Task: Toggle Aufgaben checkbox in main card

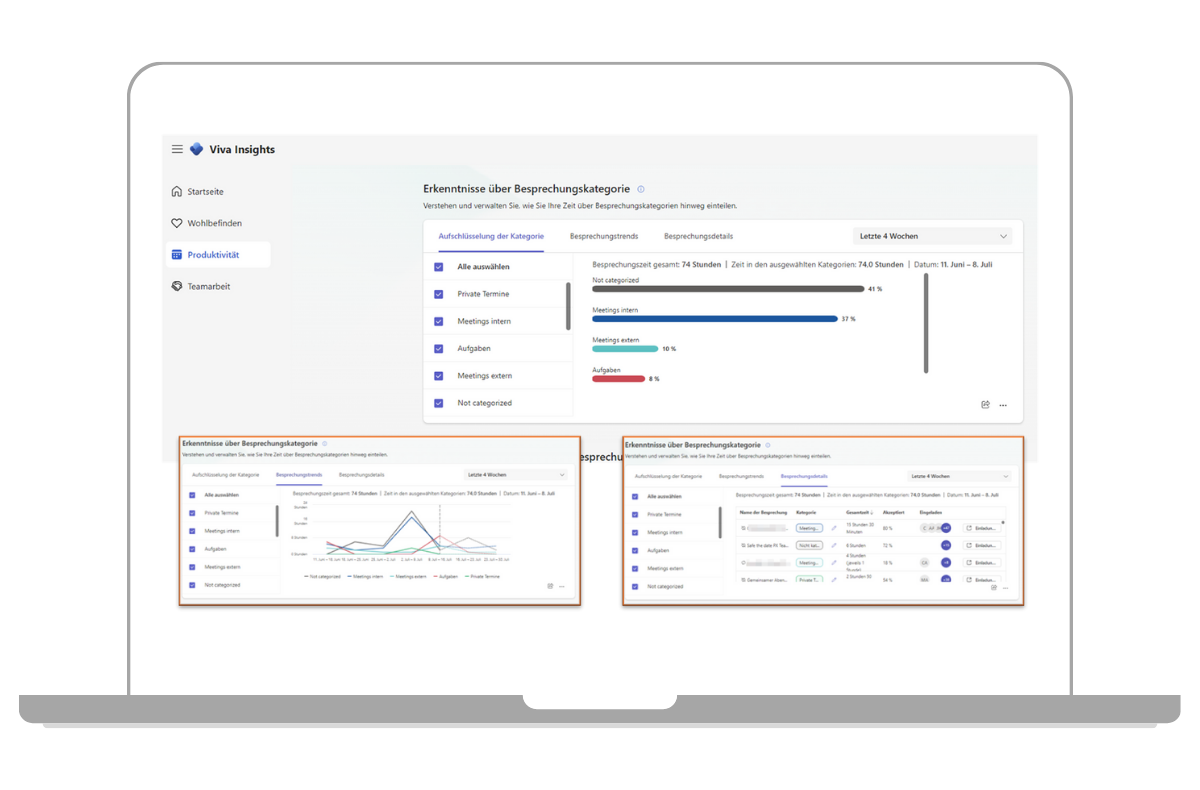Action: (x=439, y=348)
